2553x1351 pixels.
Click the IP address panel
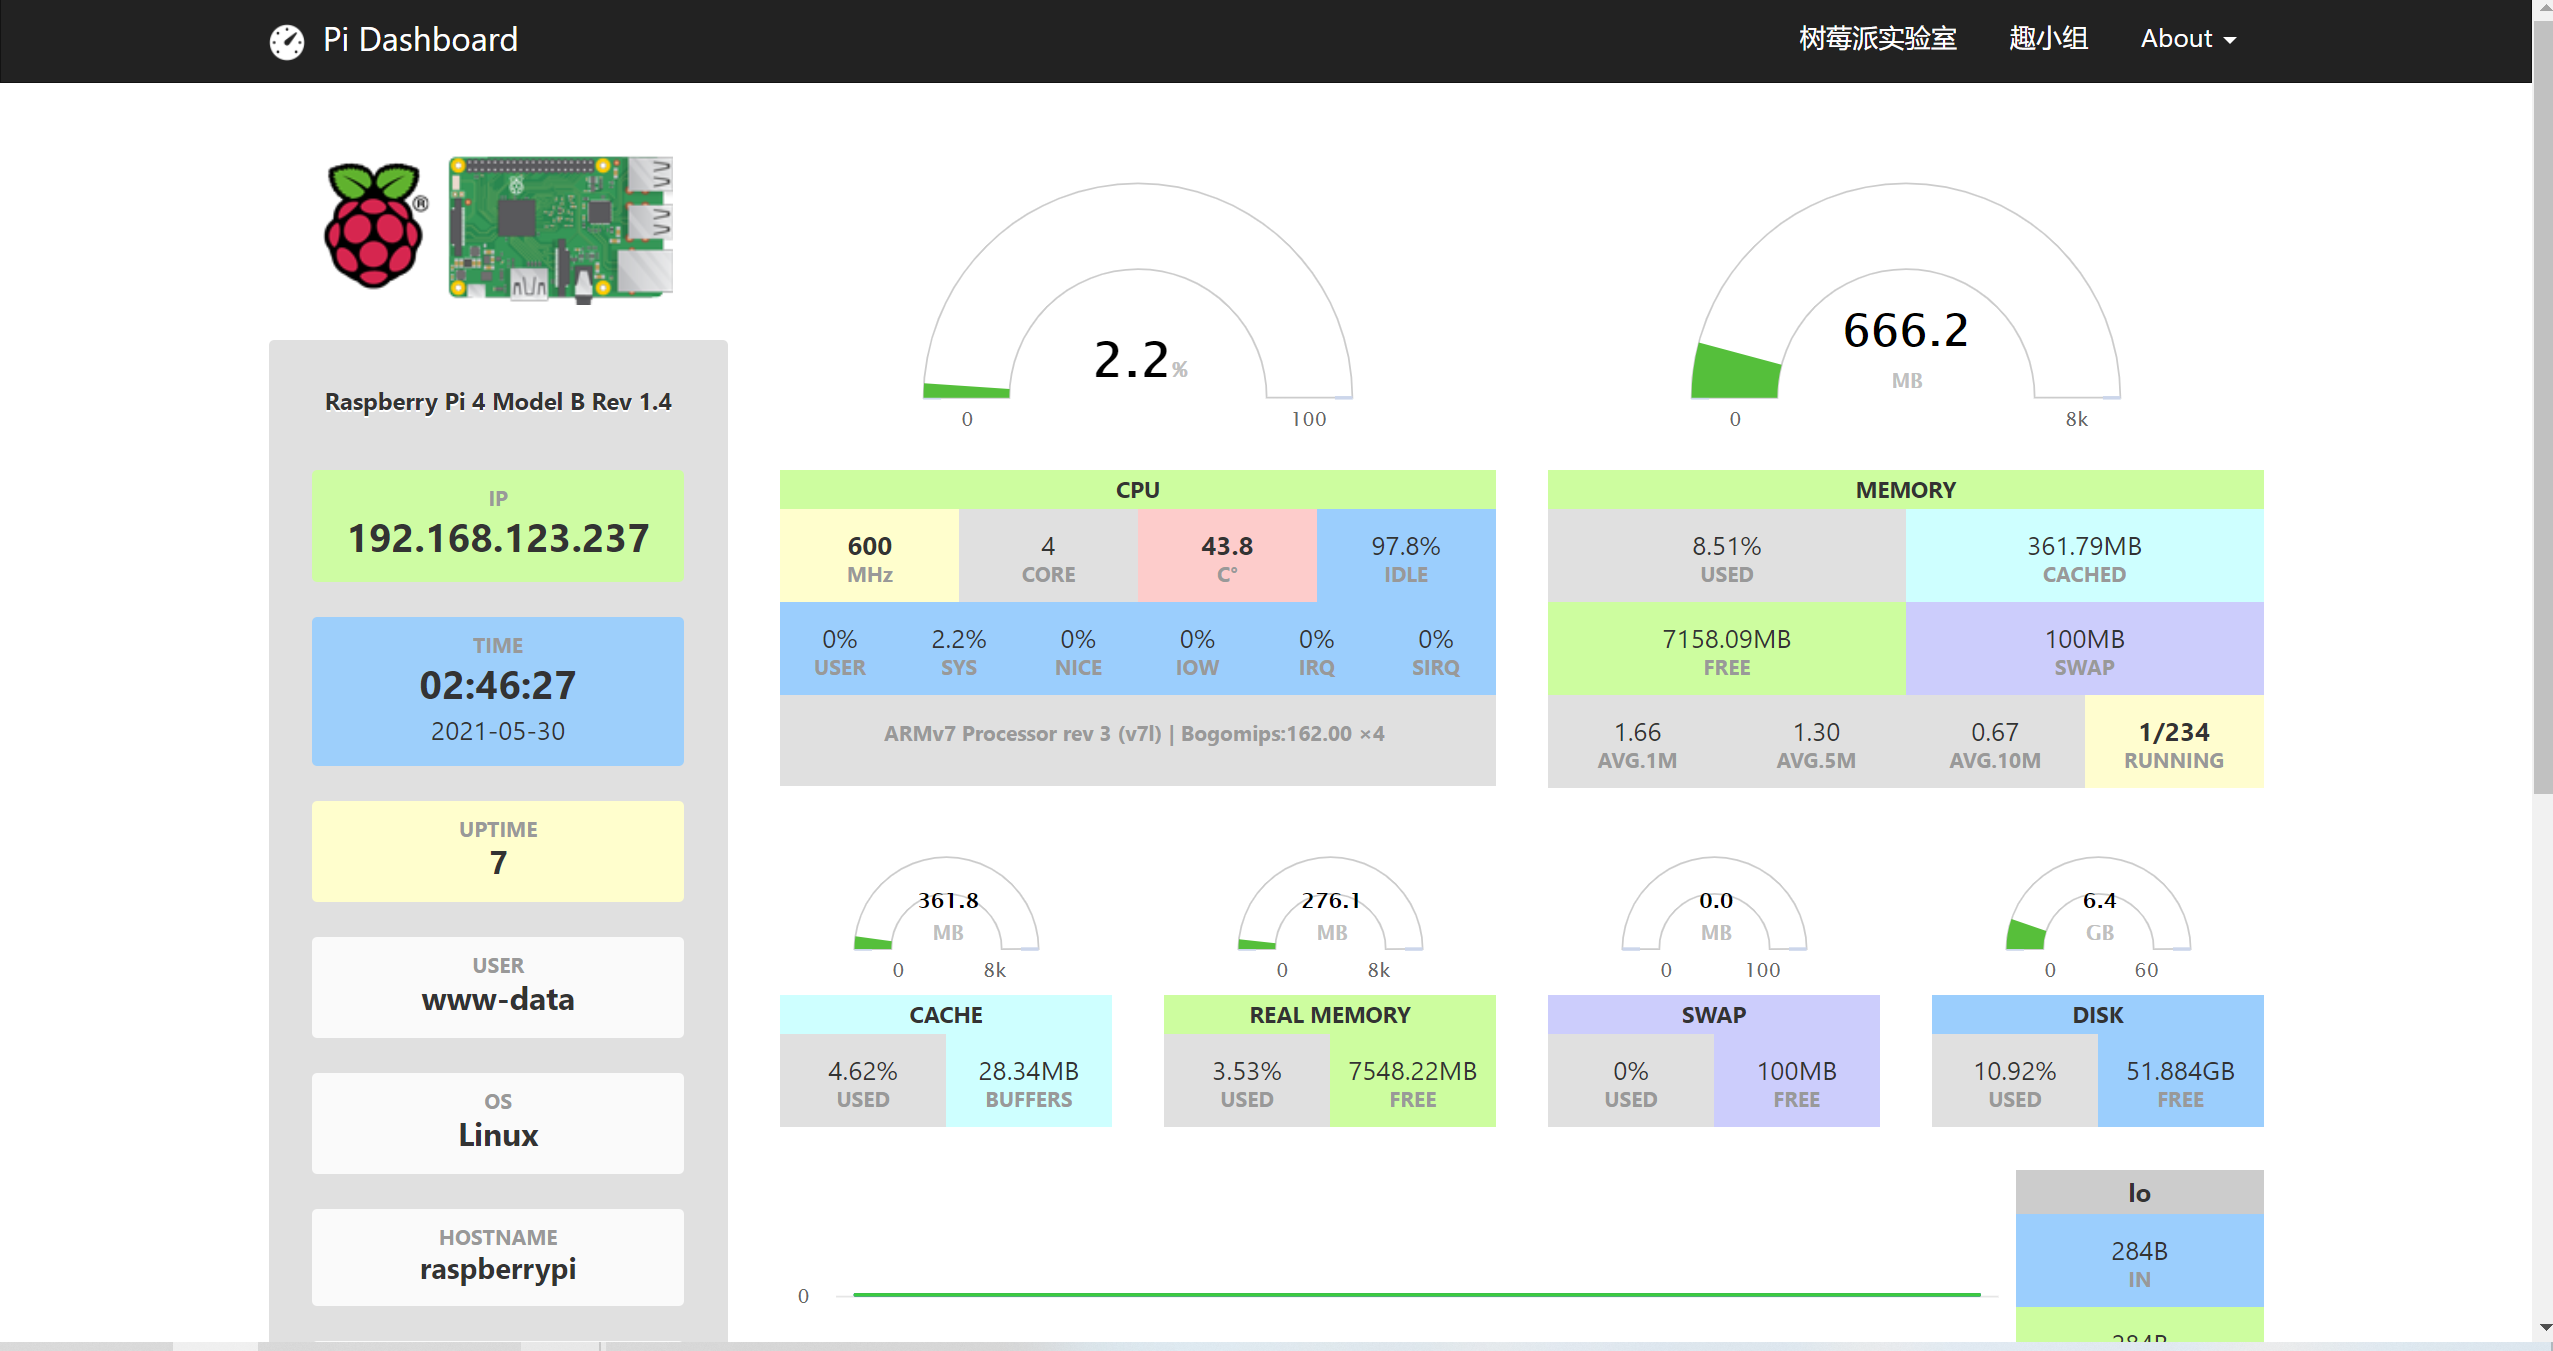[497, 524]
